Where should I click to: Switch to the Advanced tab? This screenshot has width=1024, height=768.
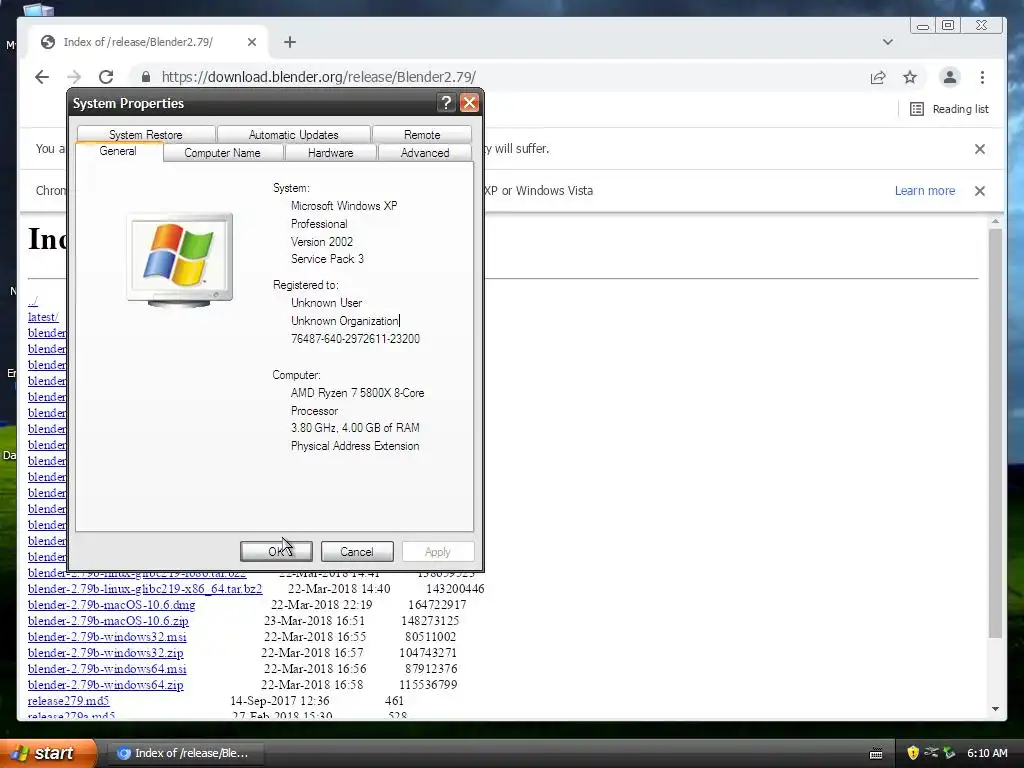click(x=424, y=153)
